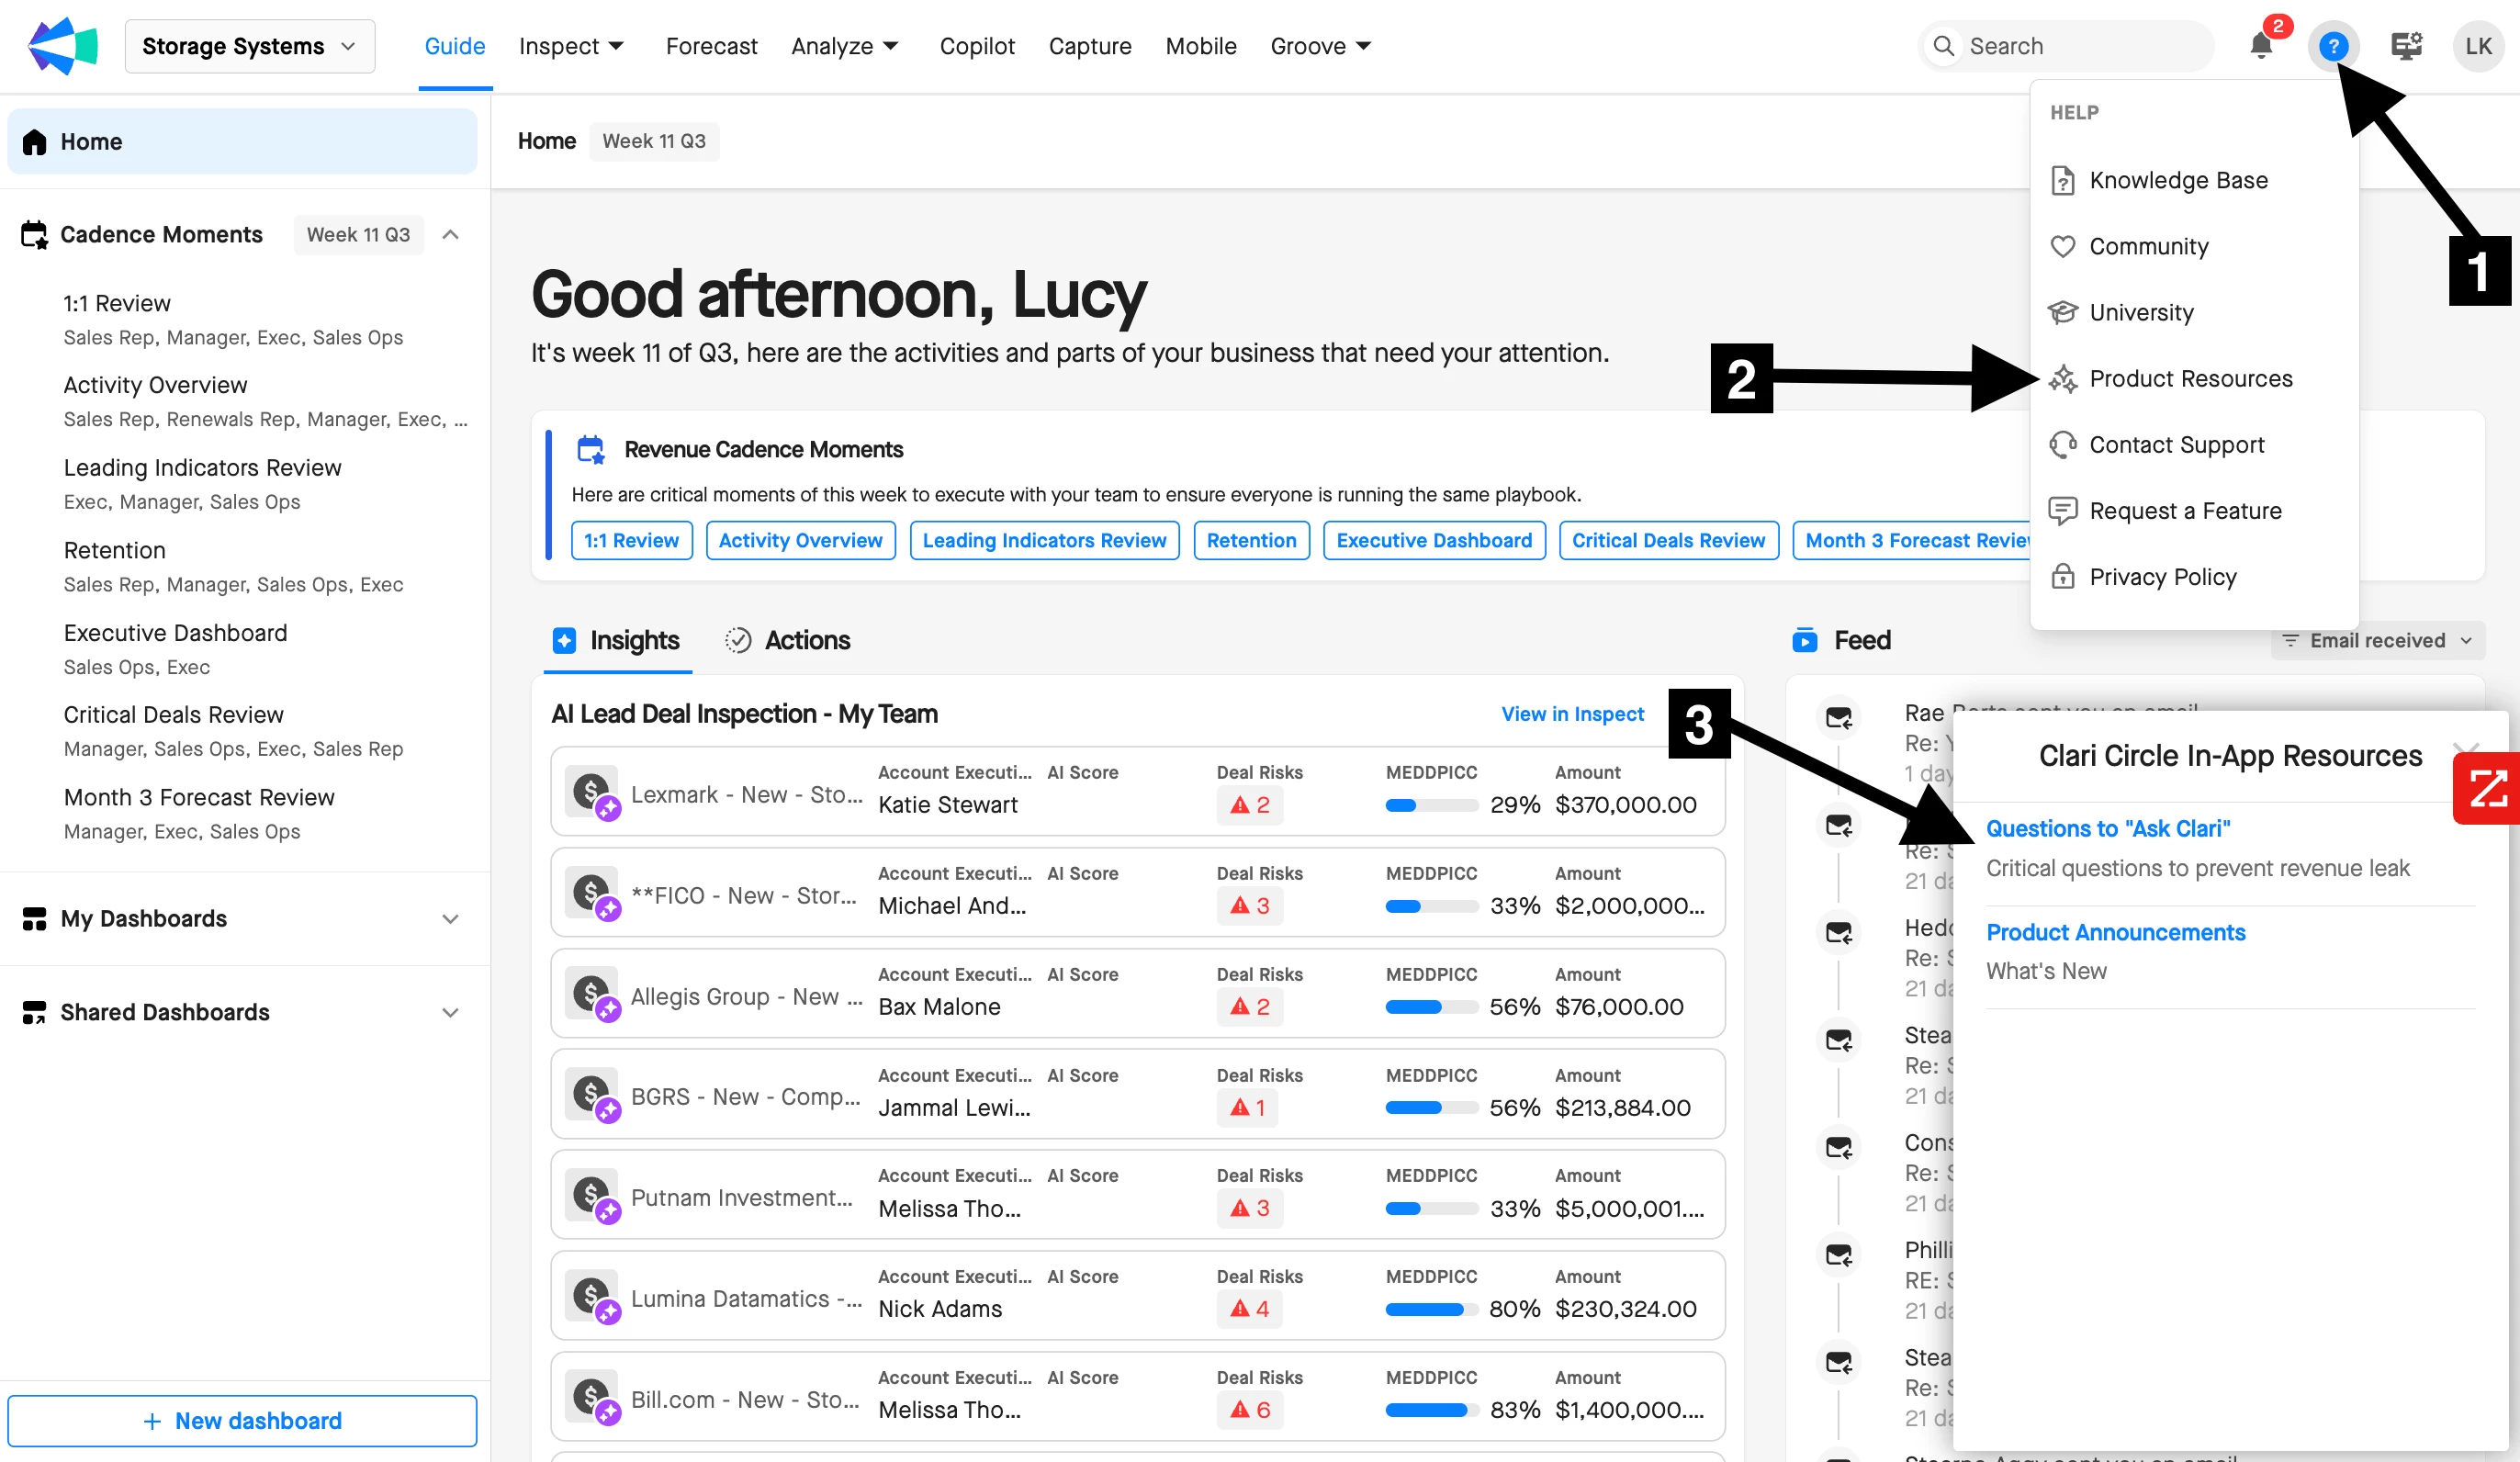Open the Storage Systems dropdown
The height and width of the screenshot is (1462, 2520).
249,46
